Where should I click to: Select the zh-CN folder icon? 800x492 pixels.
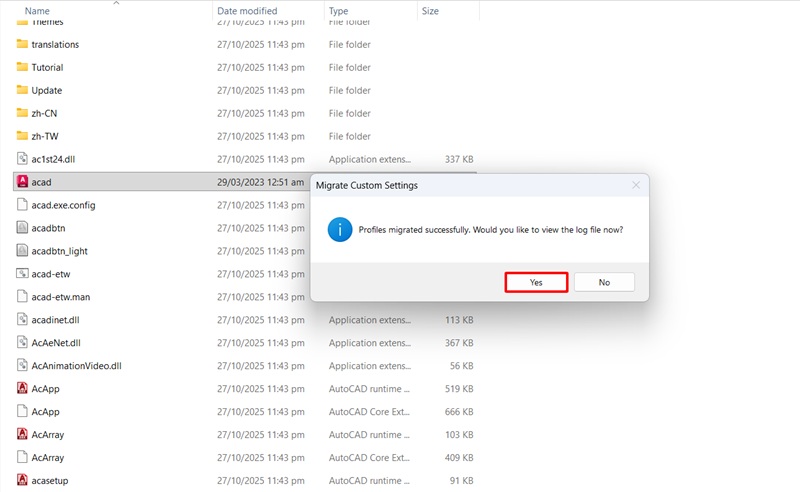point(23,113)
